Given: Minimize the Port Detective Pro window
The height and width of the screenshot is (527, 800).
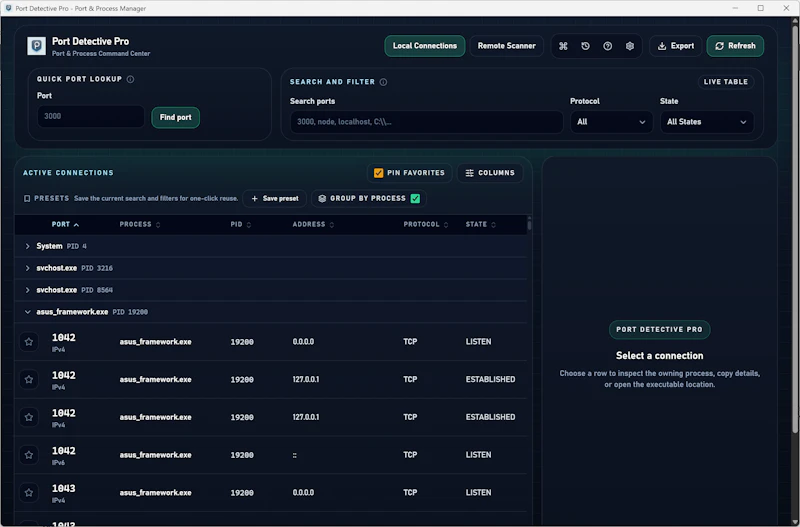Looking at the screenshot, I should point(735,8).
